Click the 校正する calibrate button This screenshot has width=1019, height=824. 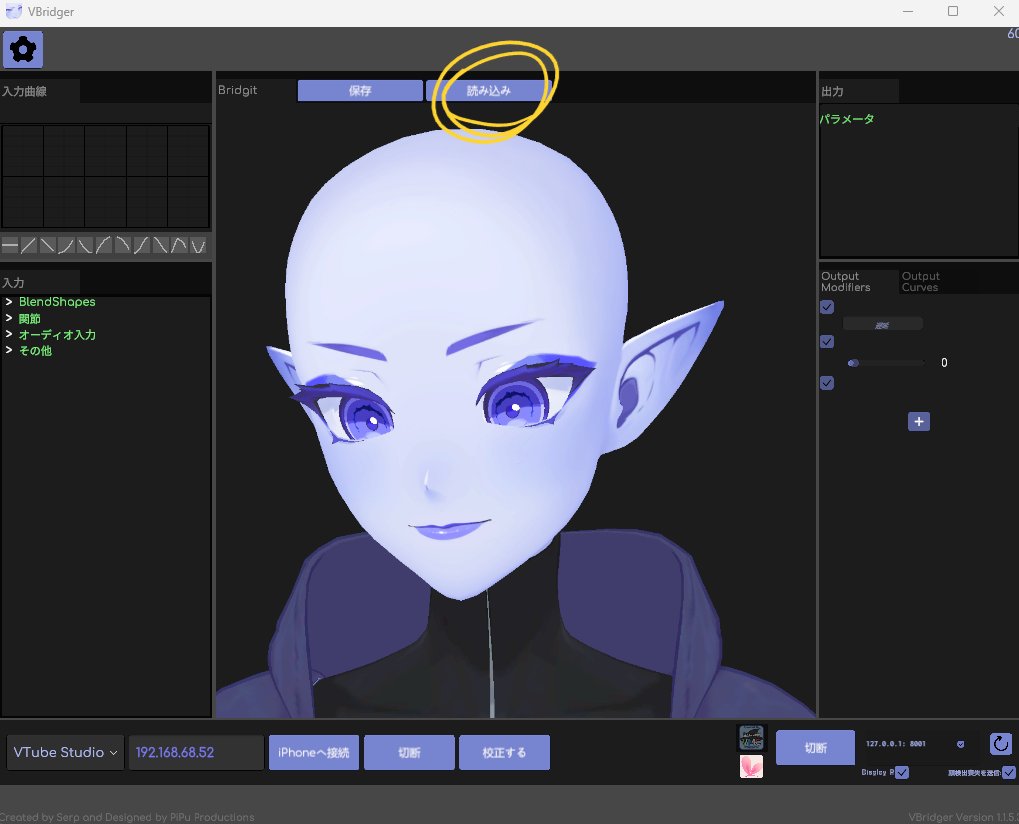coord(504,753)
